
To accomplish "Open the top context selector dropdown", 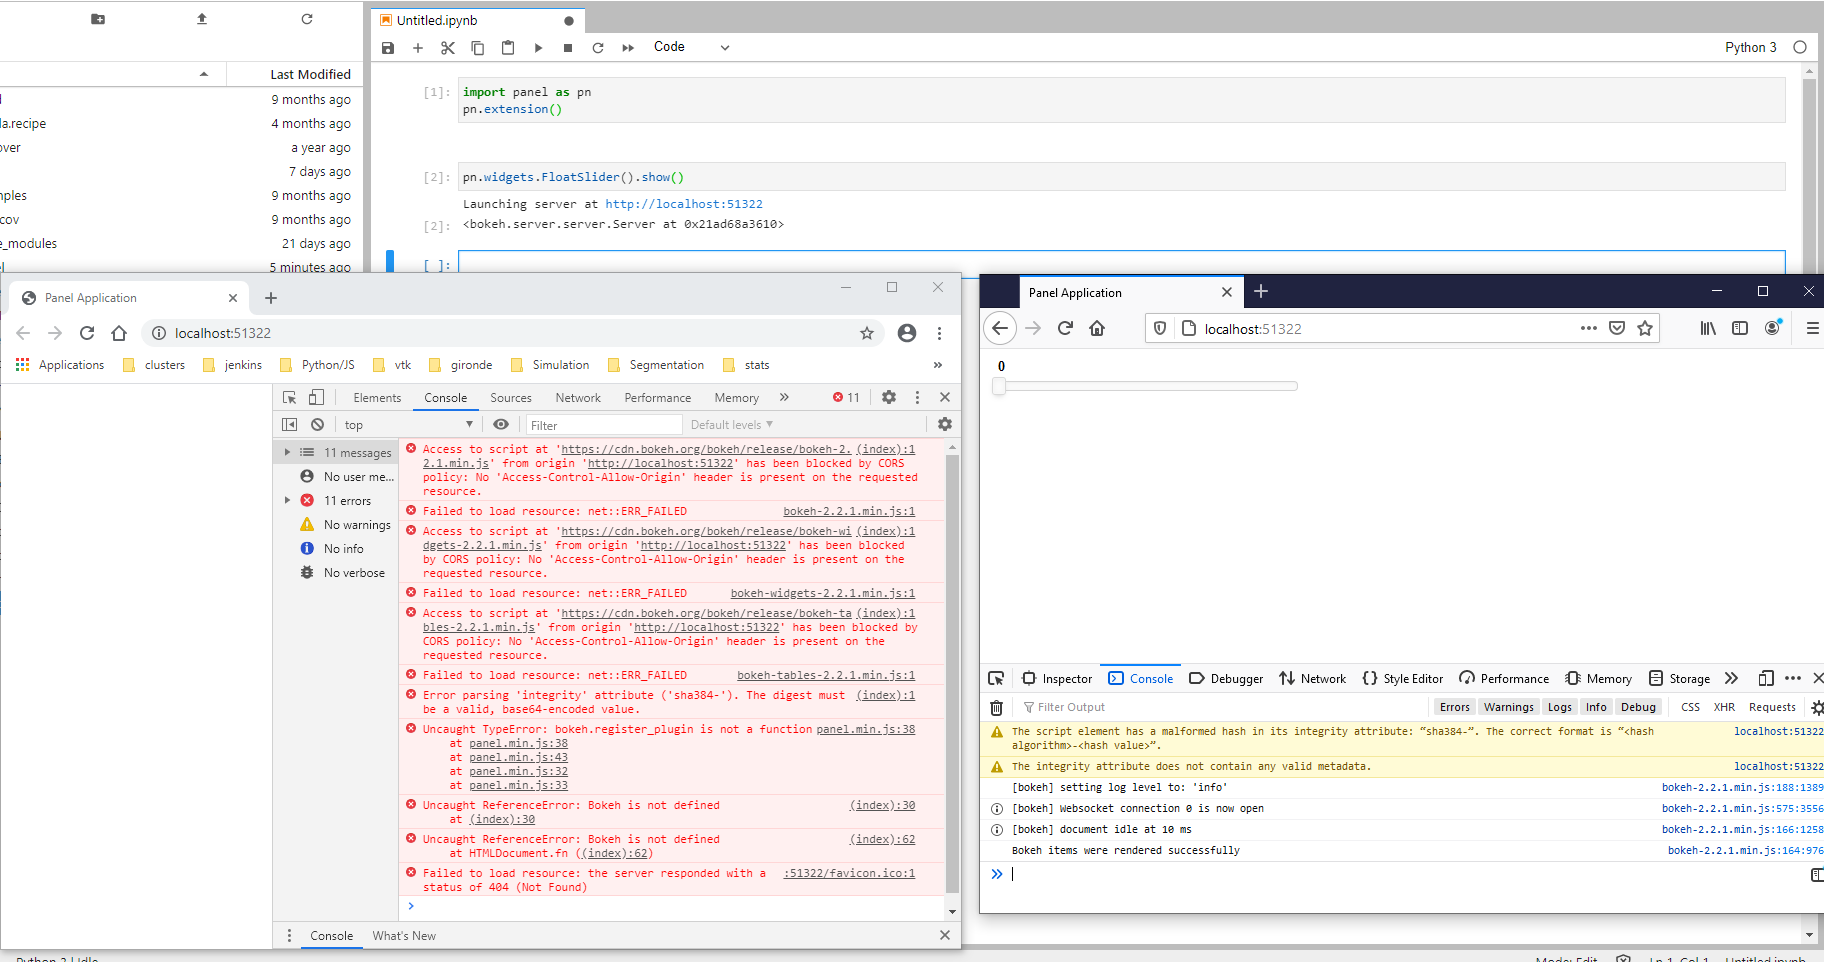I will click(x=408, y=425).
